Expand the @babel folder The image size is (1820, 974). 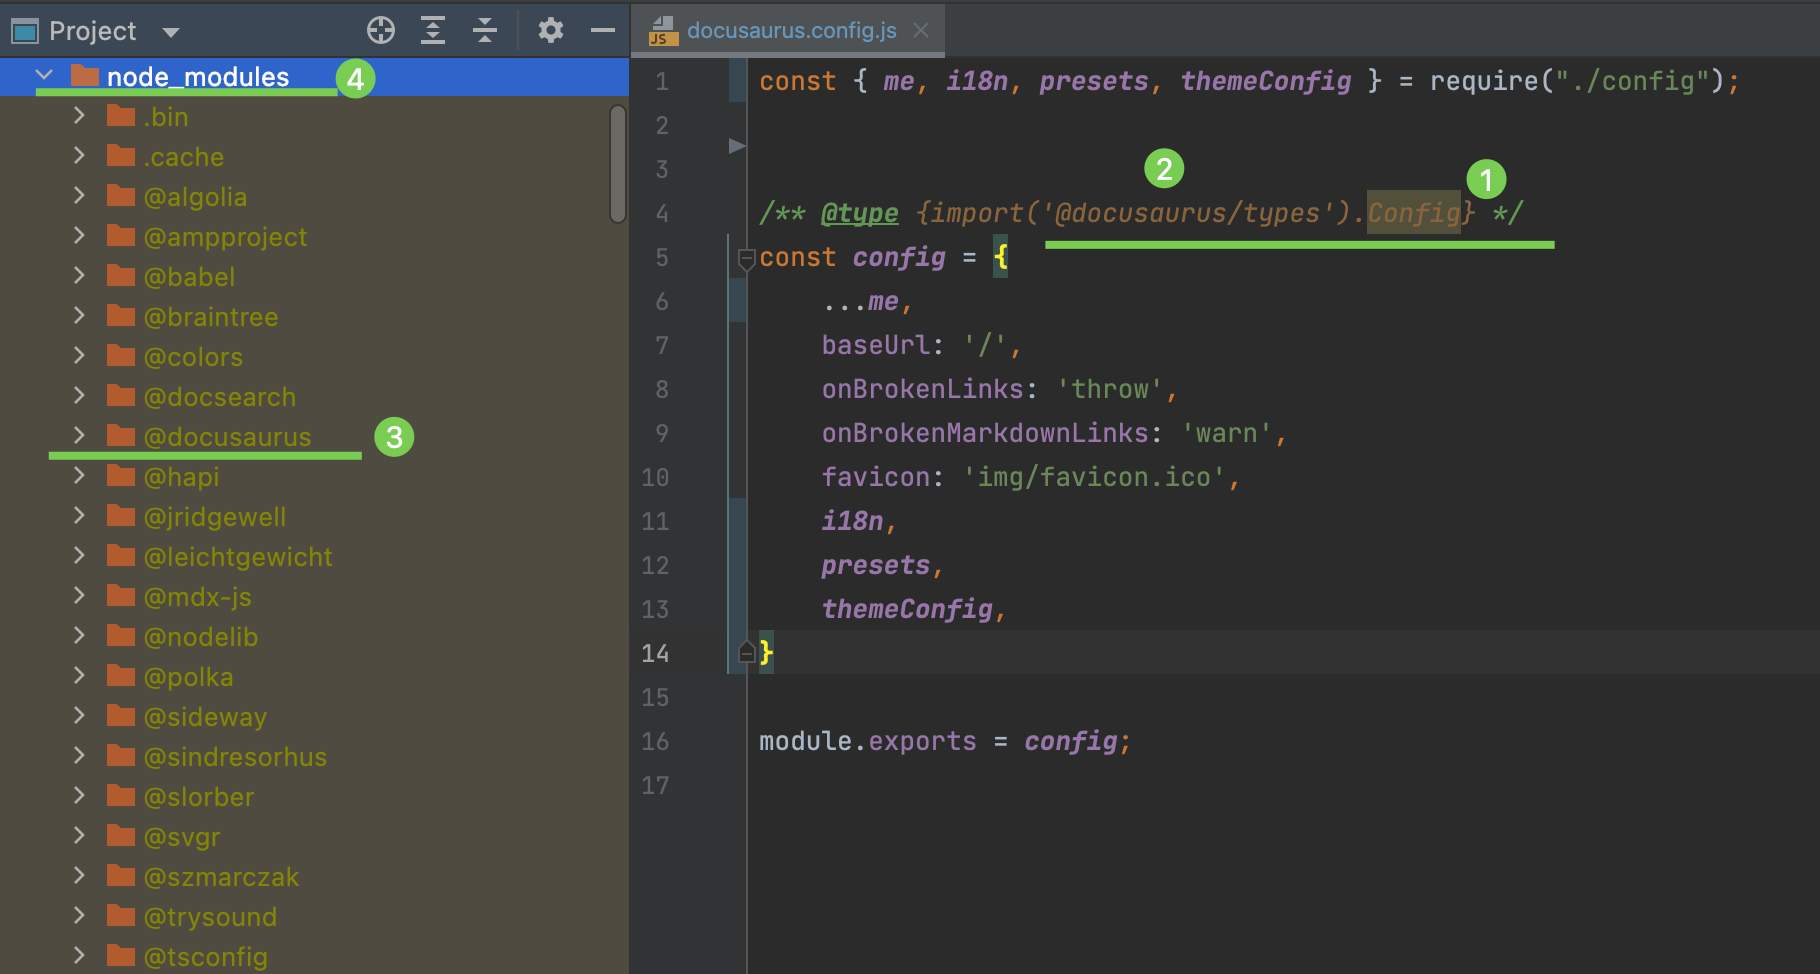pyautogui.click(x=79, y=276)
